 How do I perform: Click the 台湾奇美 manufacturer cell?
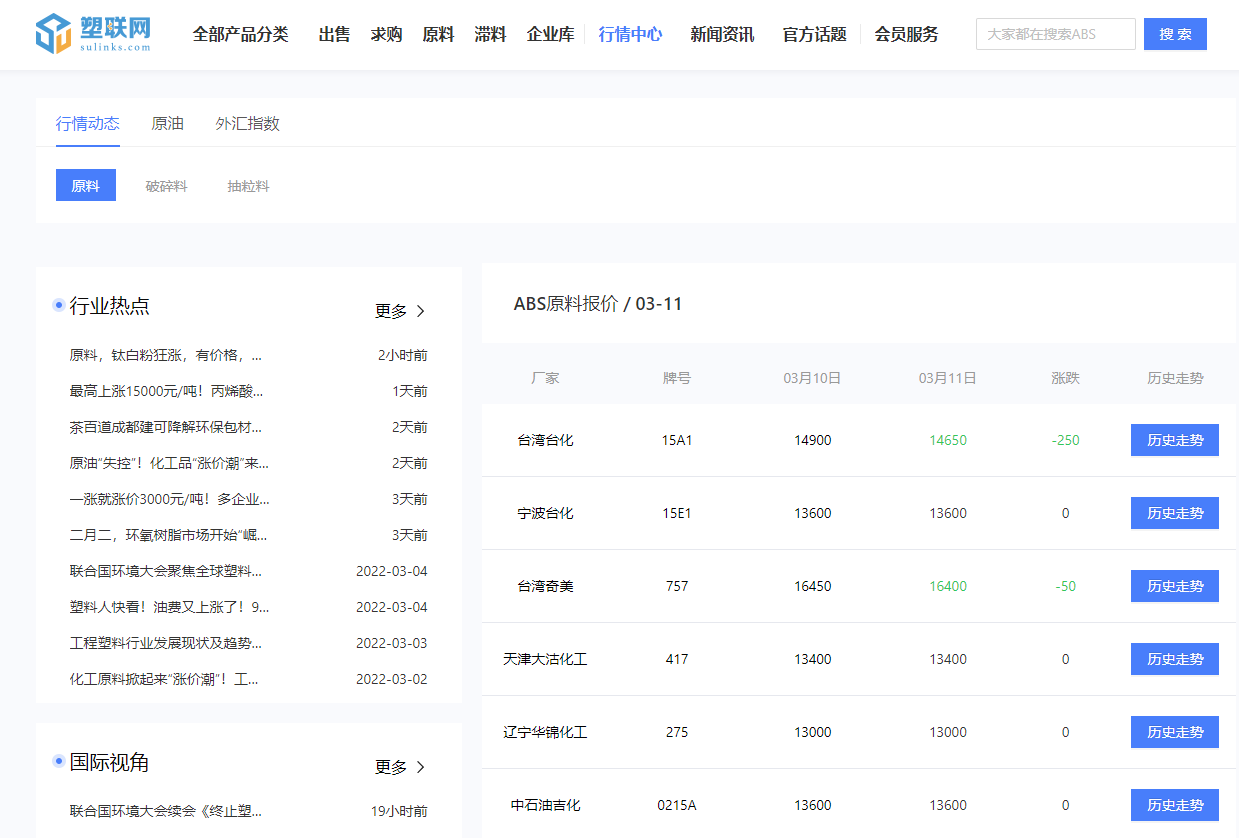(x=545, y=586)
